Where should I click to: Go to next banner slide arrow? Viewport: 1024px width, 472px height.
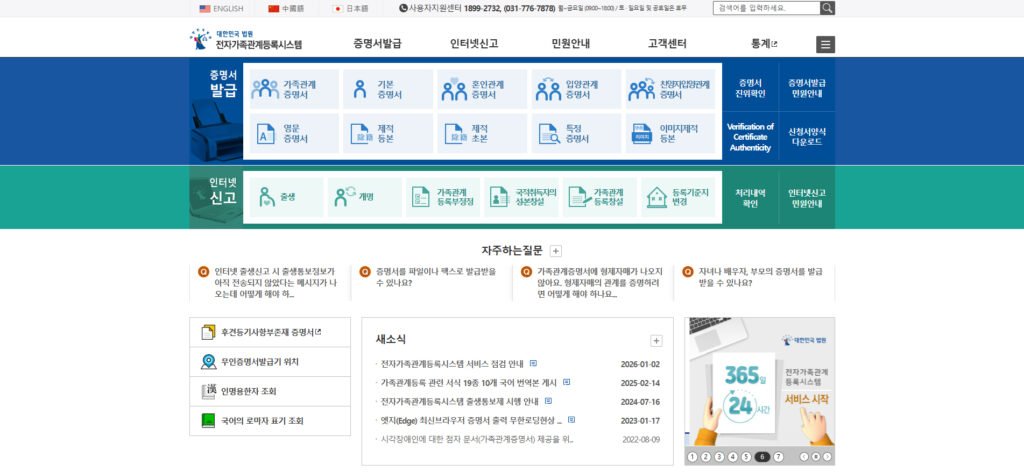pyautogui.click(x=827, y=457)
